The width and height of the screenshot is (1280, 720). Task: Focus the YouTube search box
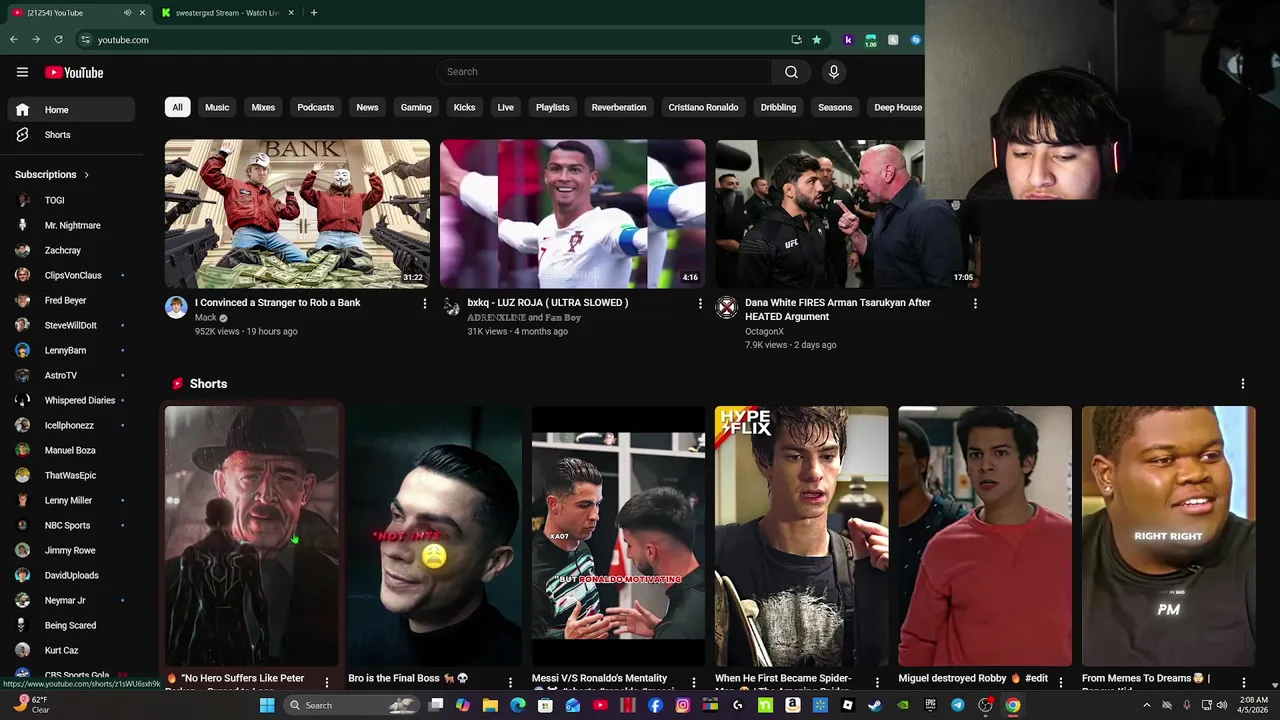click(x=604, y=72)
